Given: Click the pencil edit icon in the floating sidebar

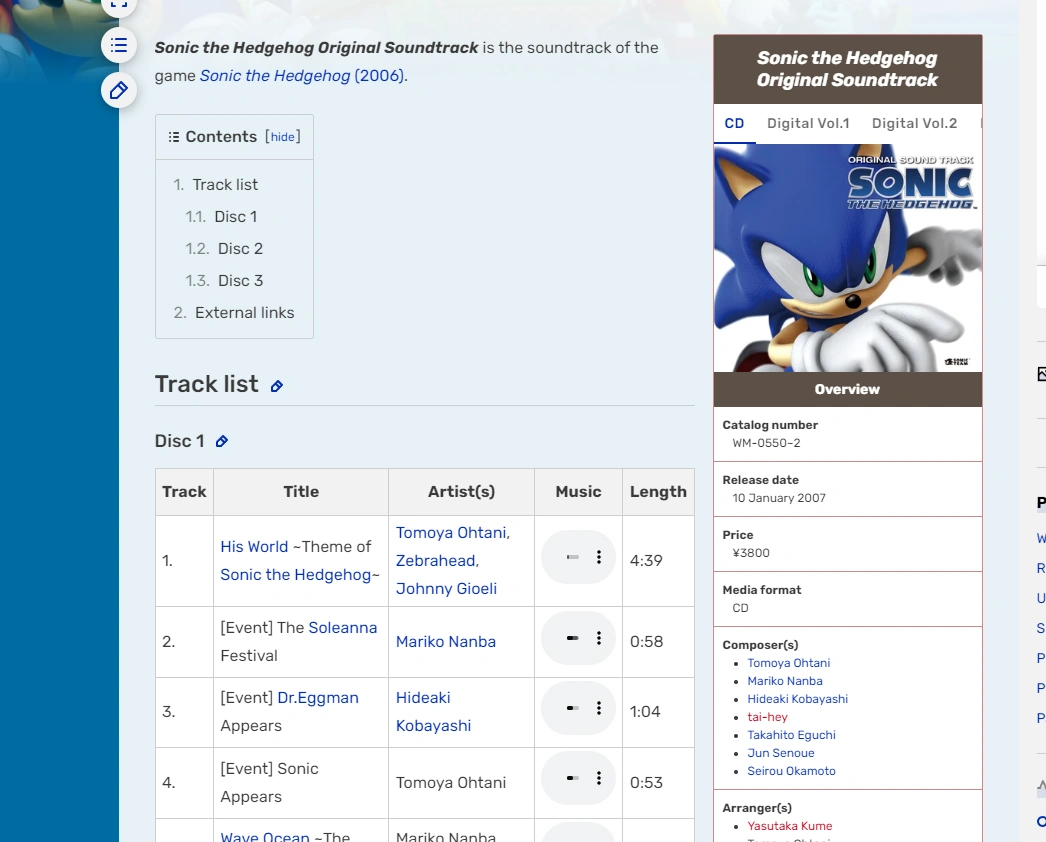Looking at the screenshot, I should pyautogui.click(x=118, y=90).
